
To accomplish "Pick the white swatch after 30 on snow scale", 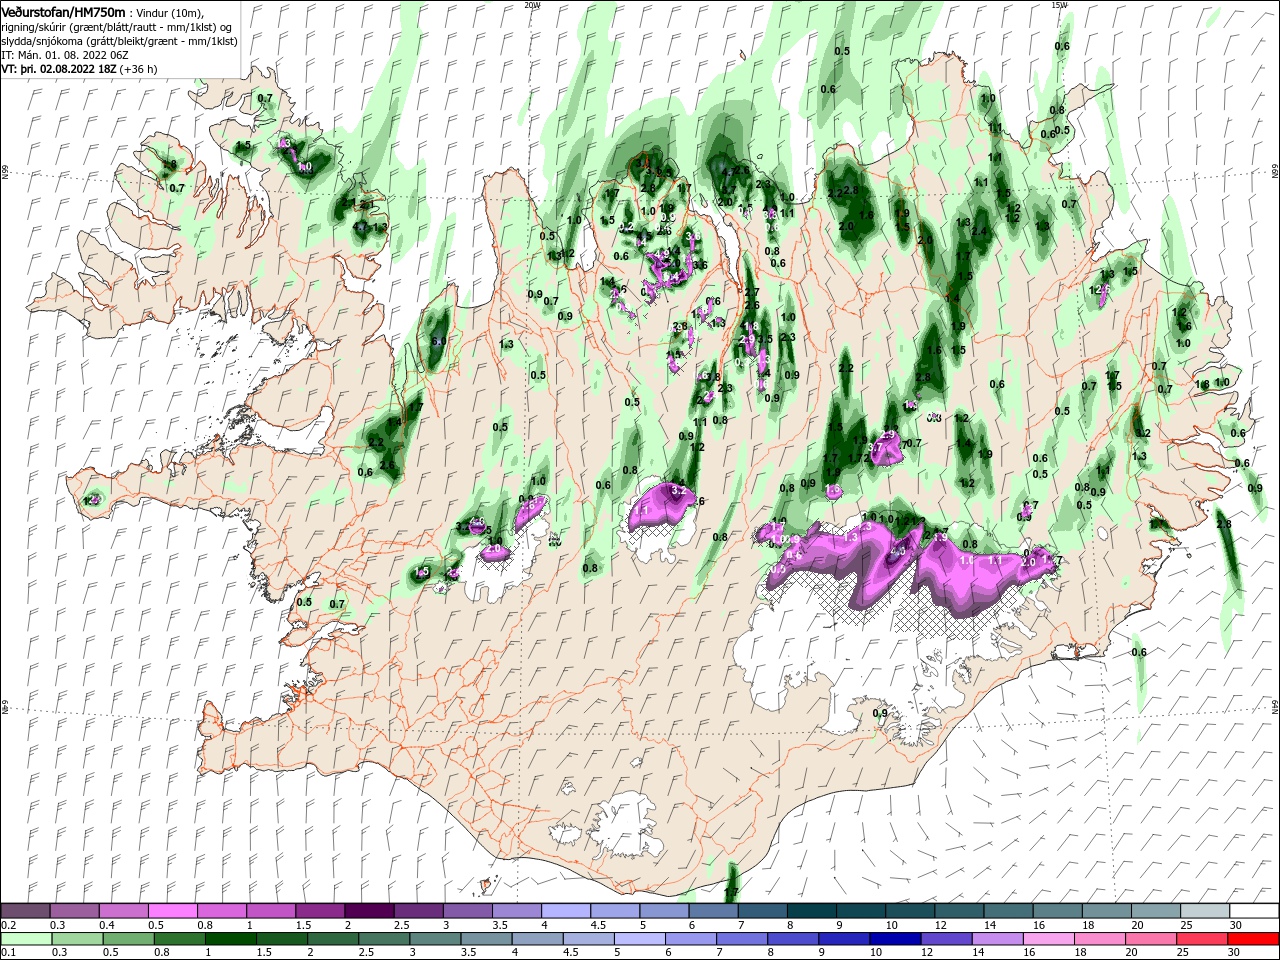I will pyautogui.click(x=1252, y=910).
